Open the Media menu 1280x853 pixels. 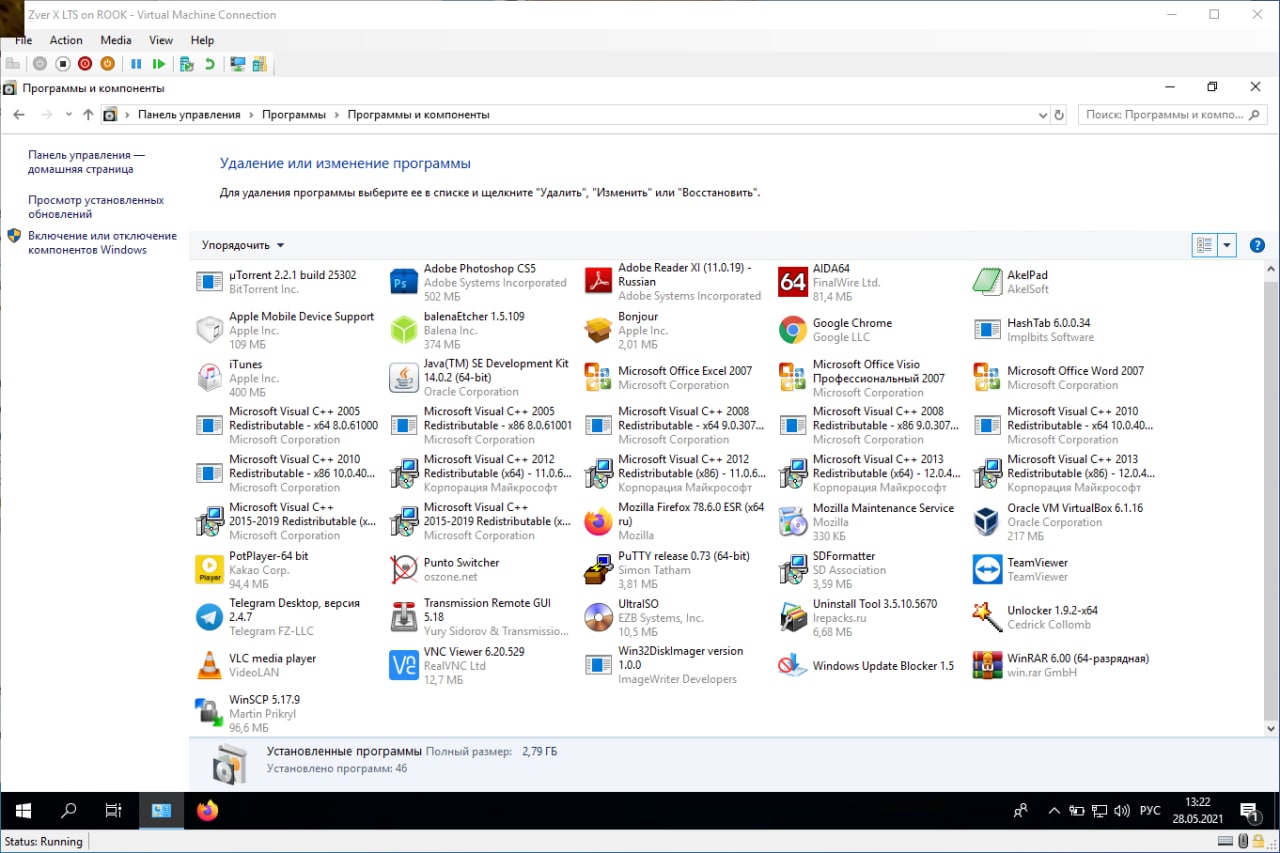pos(116,40)
